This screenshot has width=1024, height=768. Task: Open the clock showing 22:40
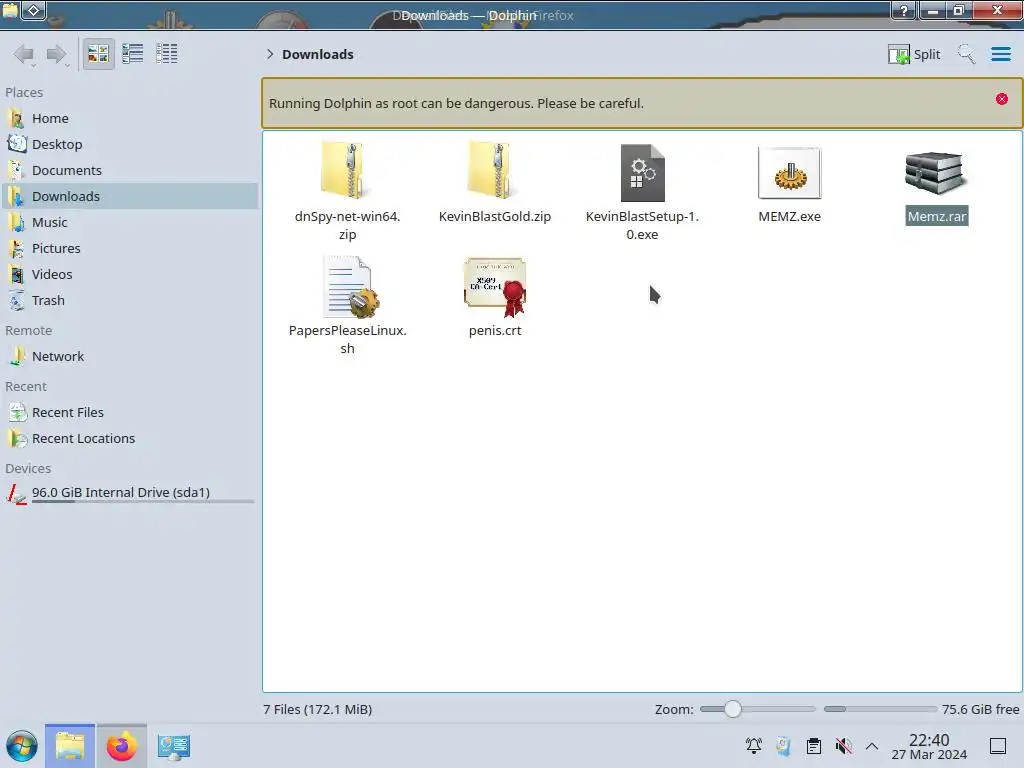(x=929, y=746)
